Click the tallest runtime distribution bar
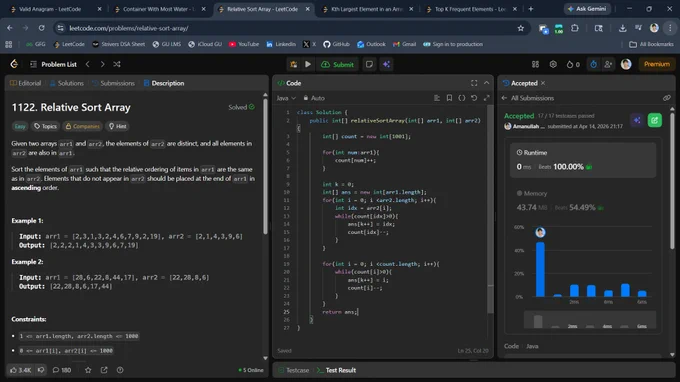 [x=540, y=269]
